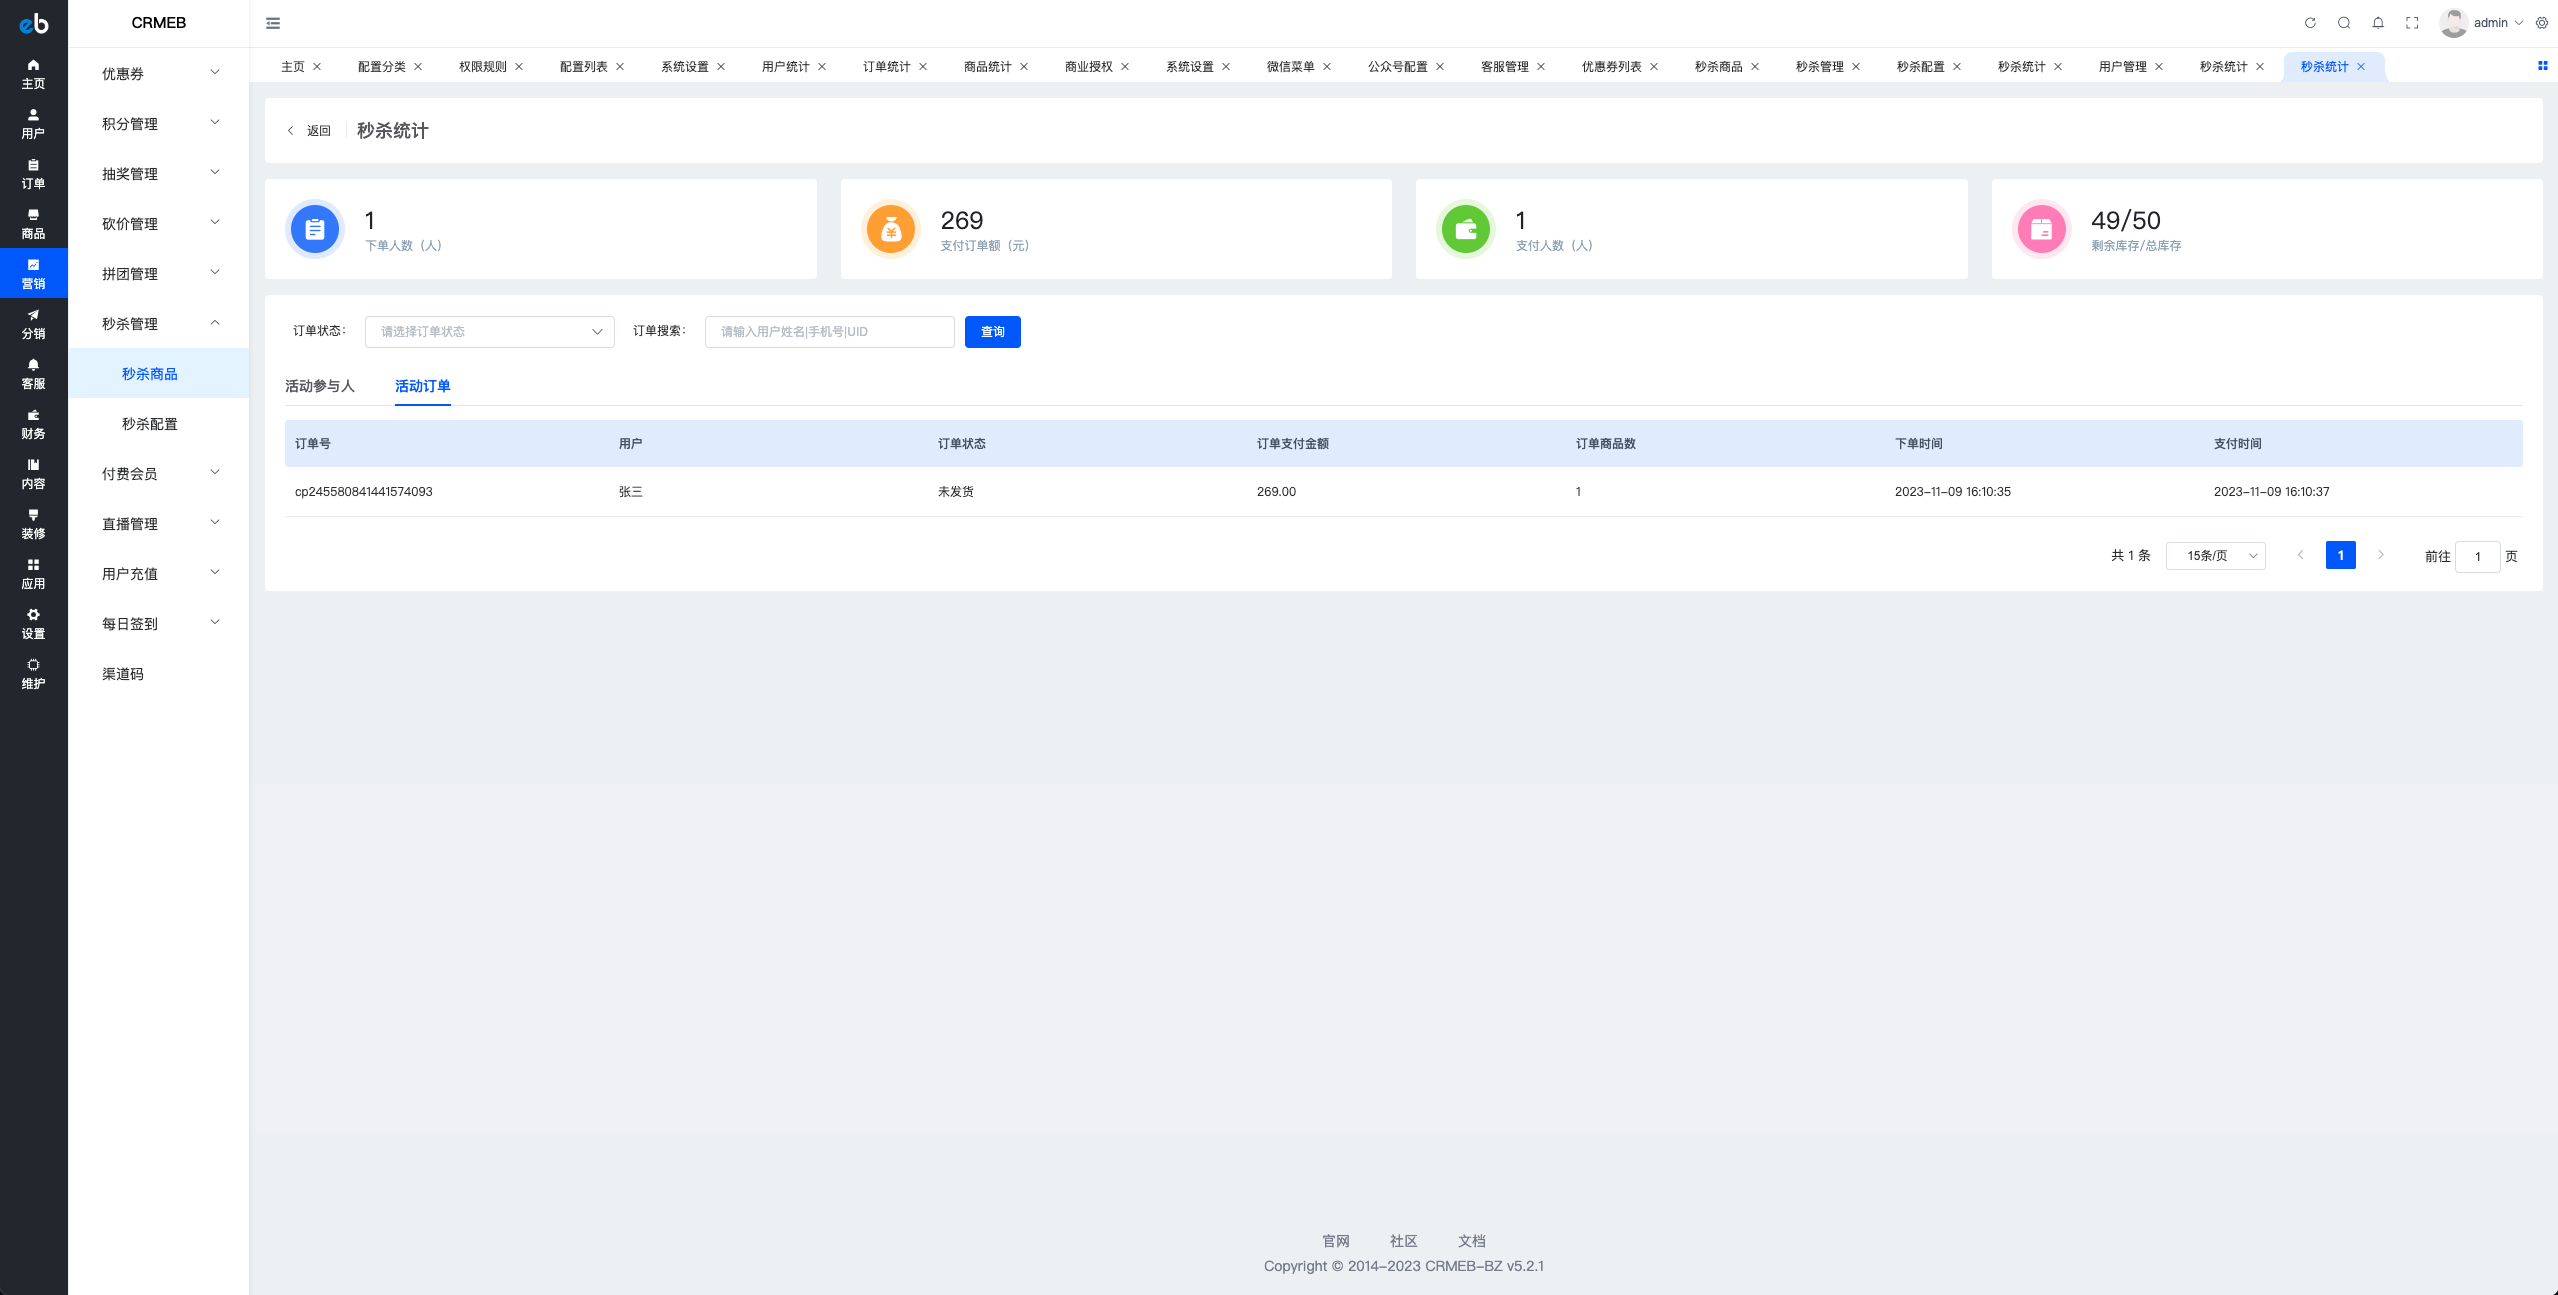
Task: Close the active 秒杀统计 tab
Action: [2361, 67]
